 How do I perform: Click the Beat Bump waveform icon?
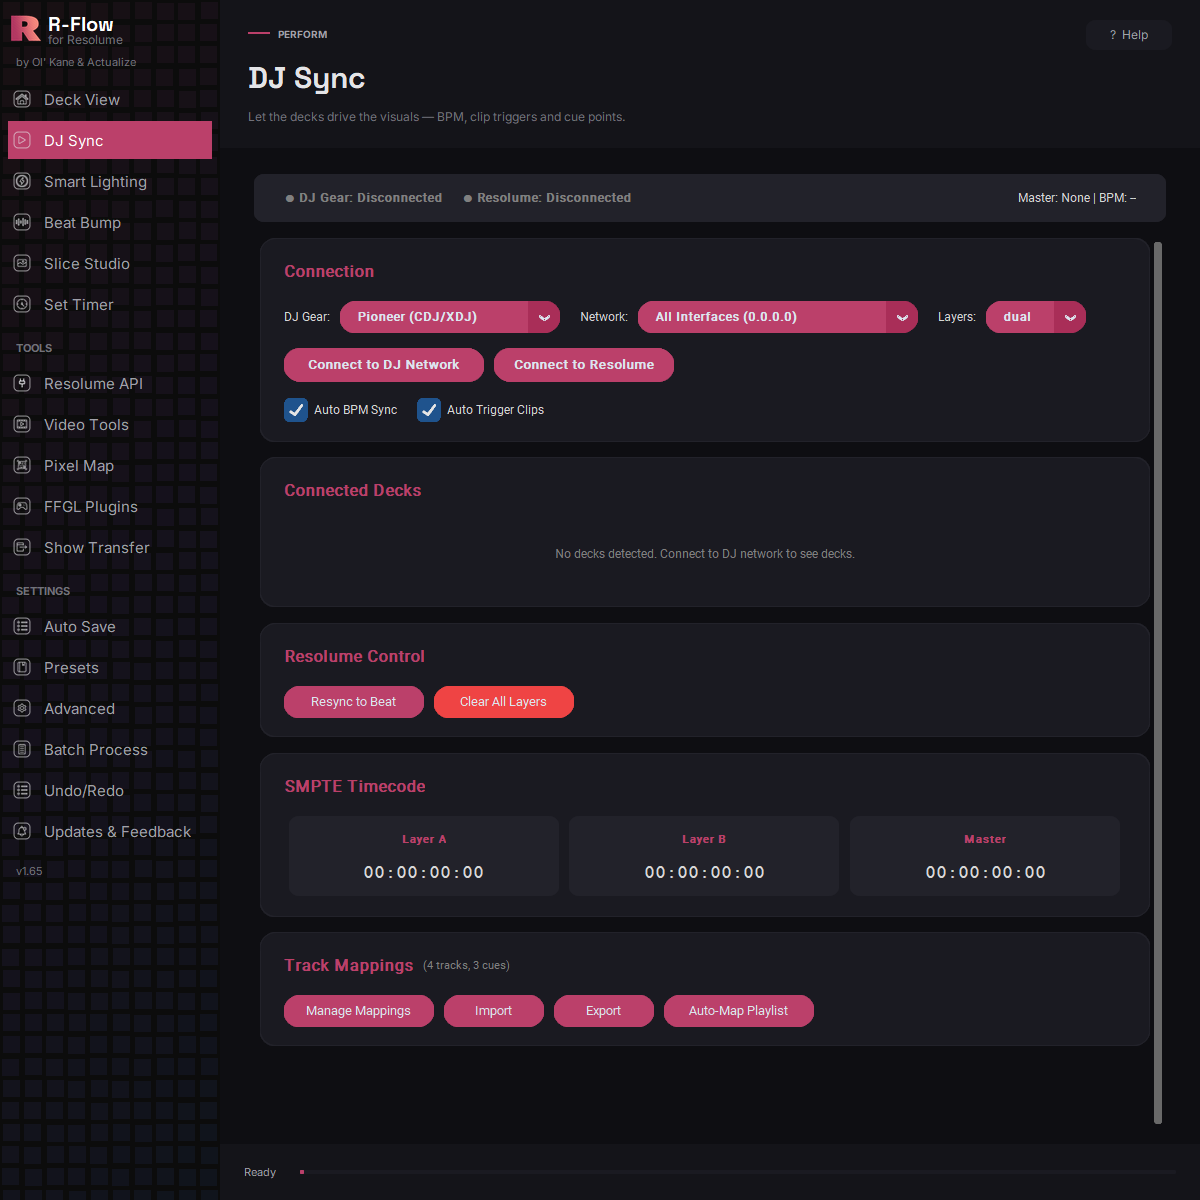coord(22,222)
